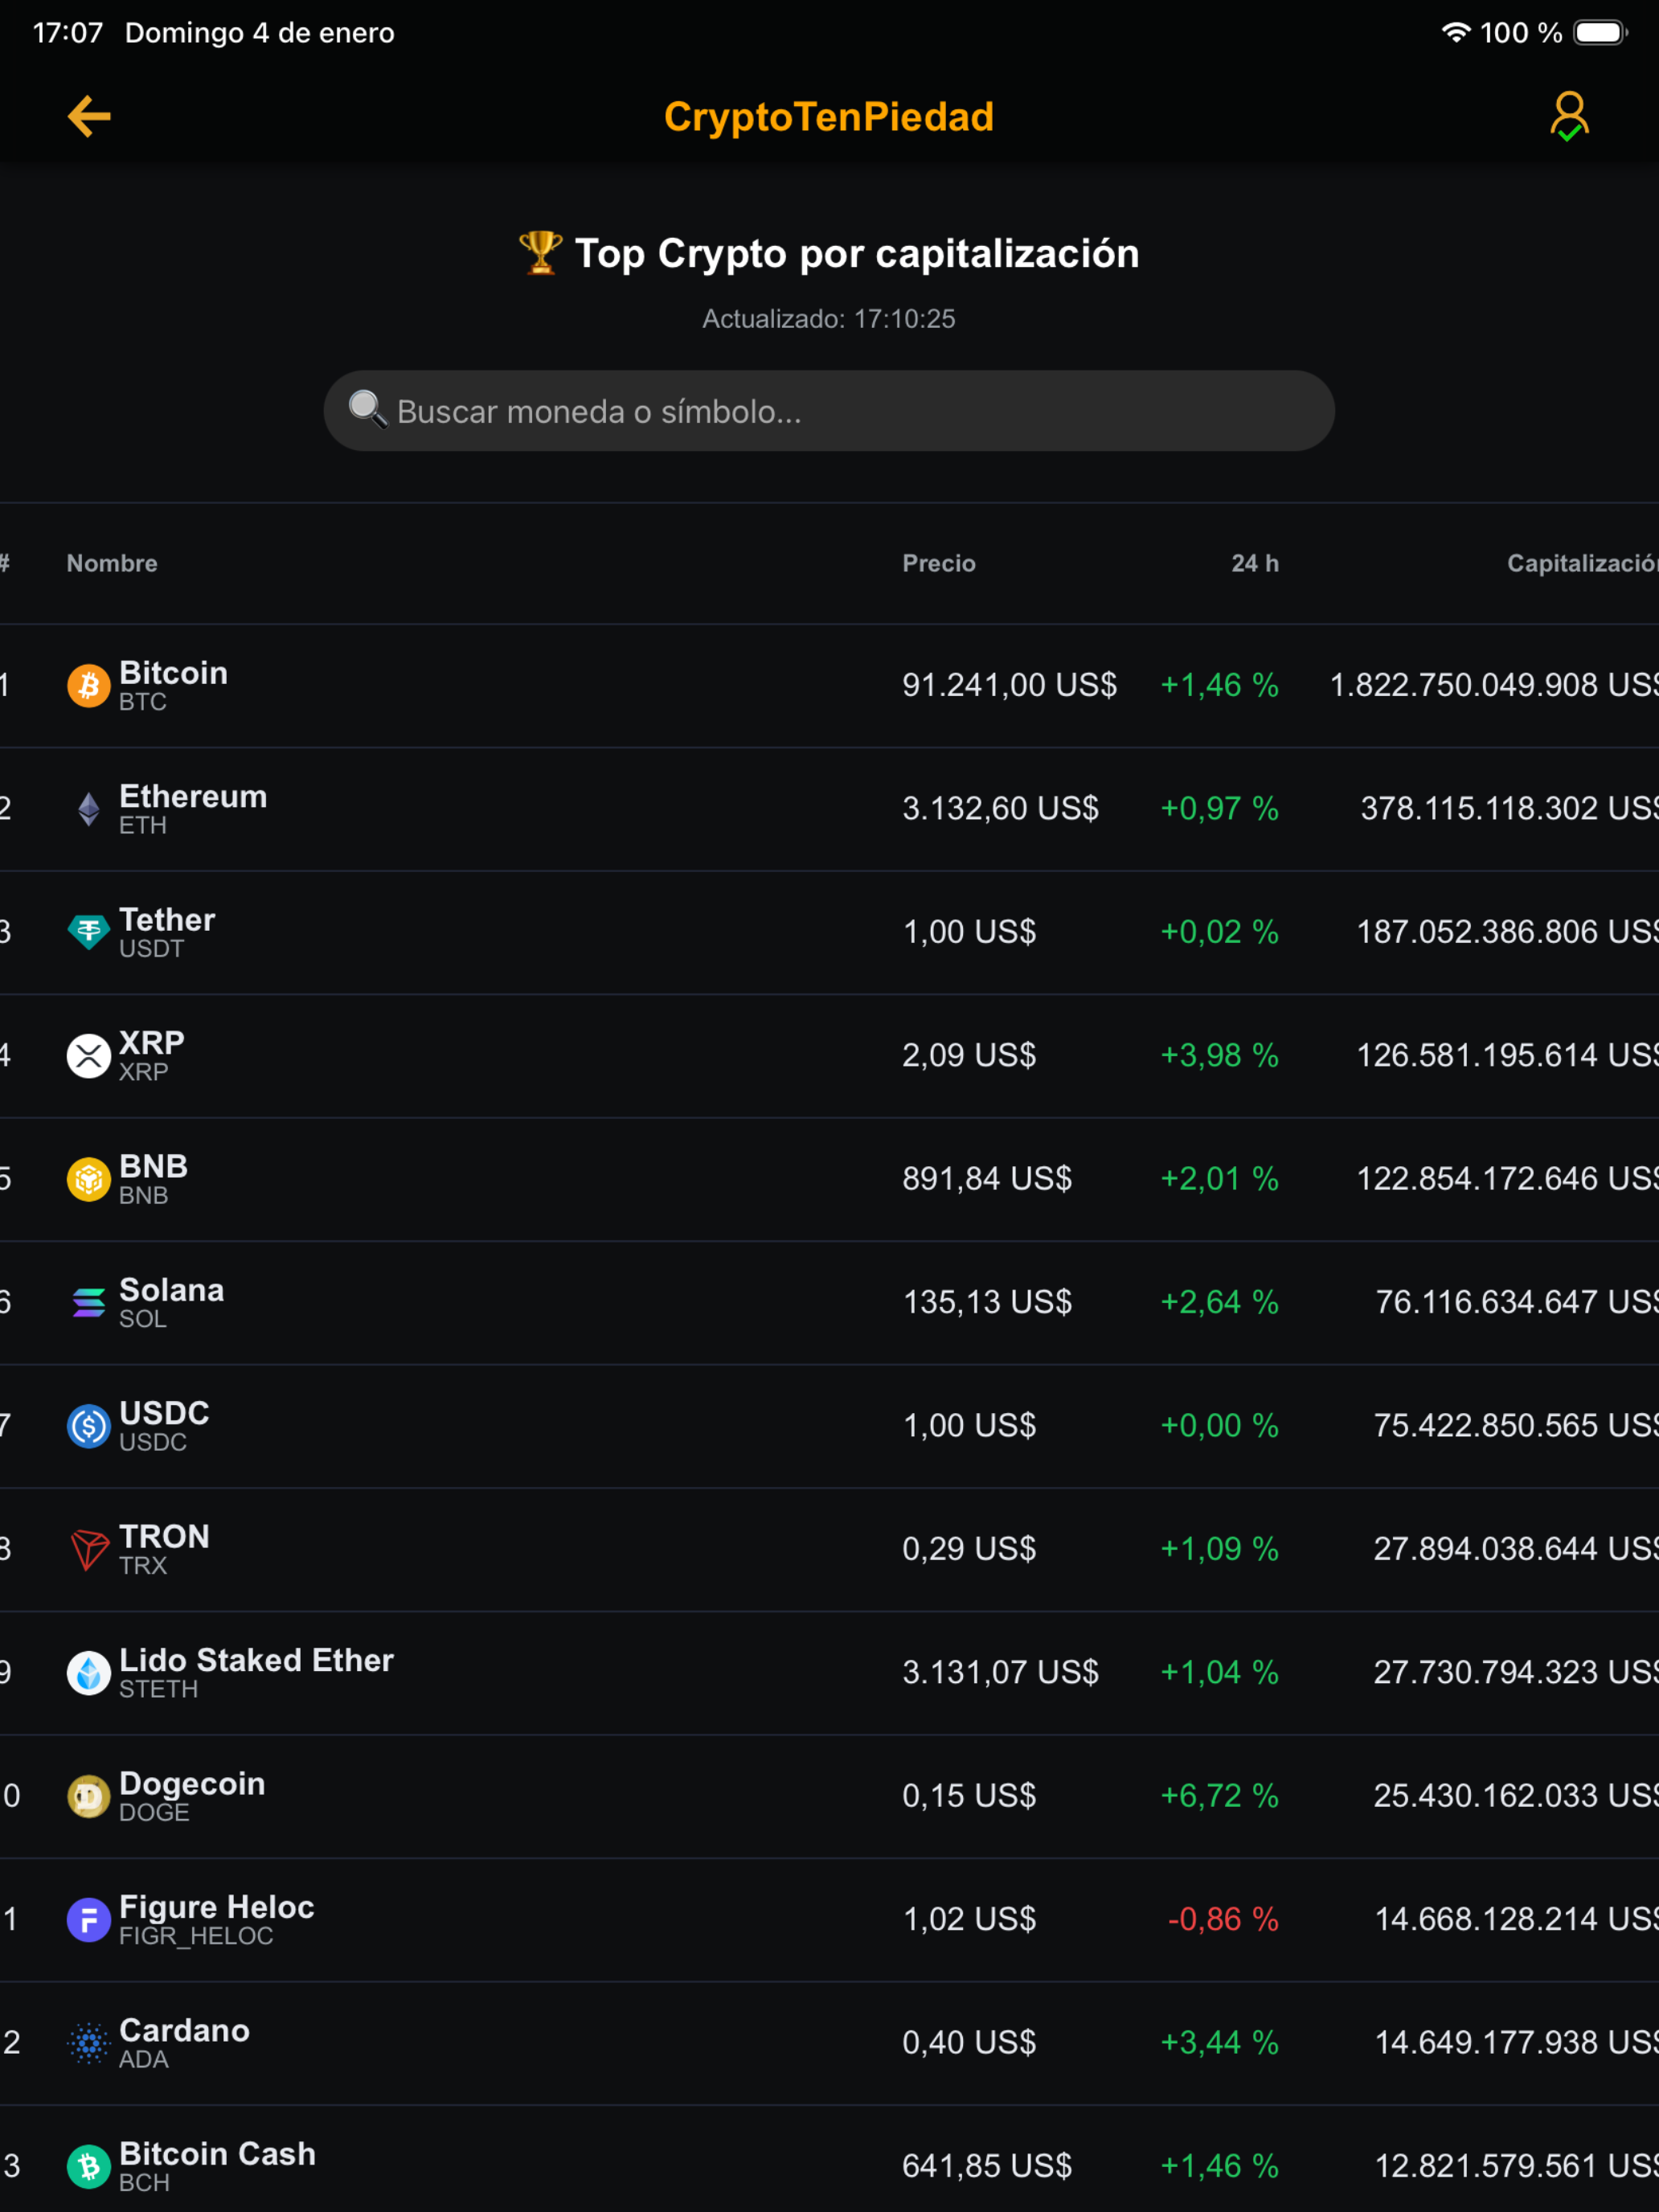Click the Dogecoin logo icon

[x=88, y=1796]
